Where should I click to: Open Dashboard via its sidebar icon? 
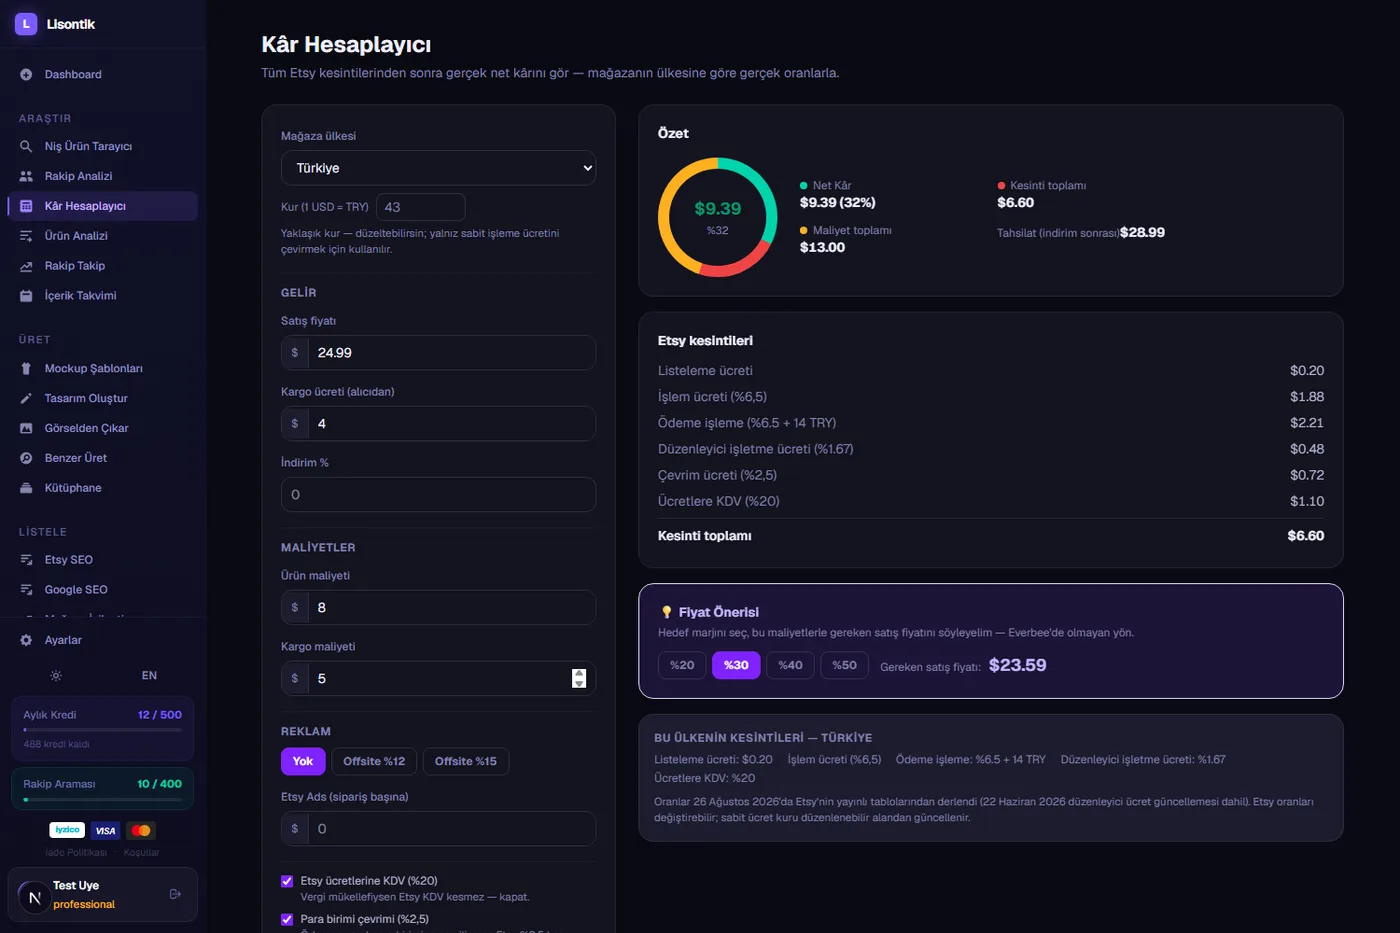tap(26, 75)
